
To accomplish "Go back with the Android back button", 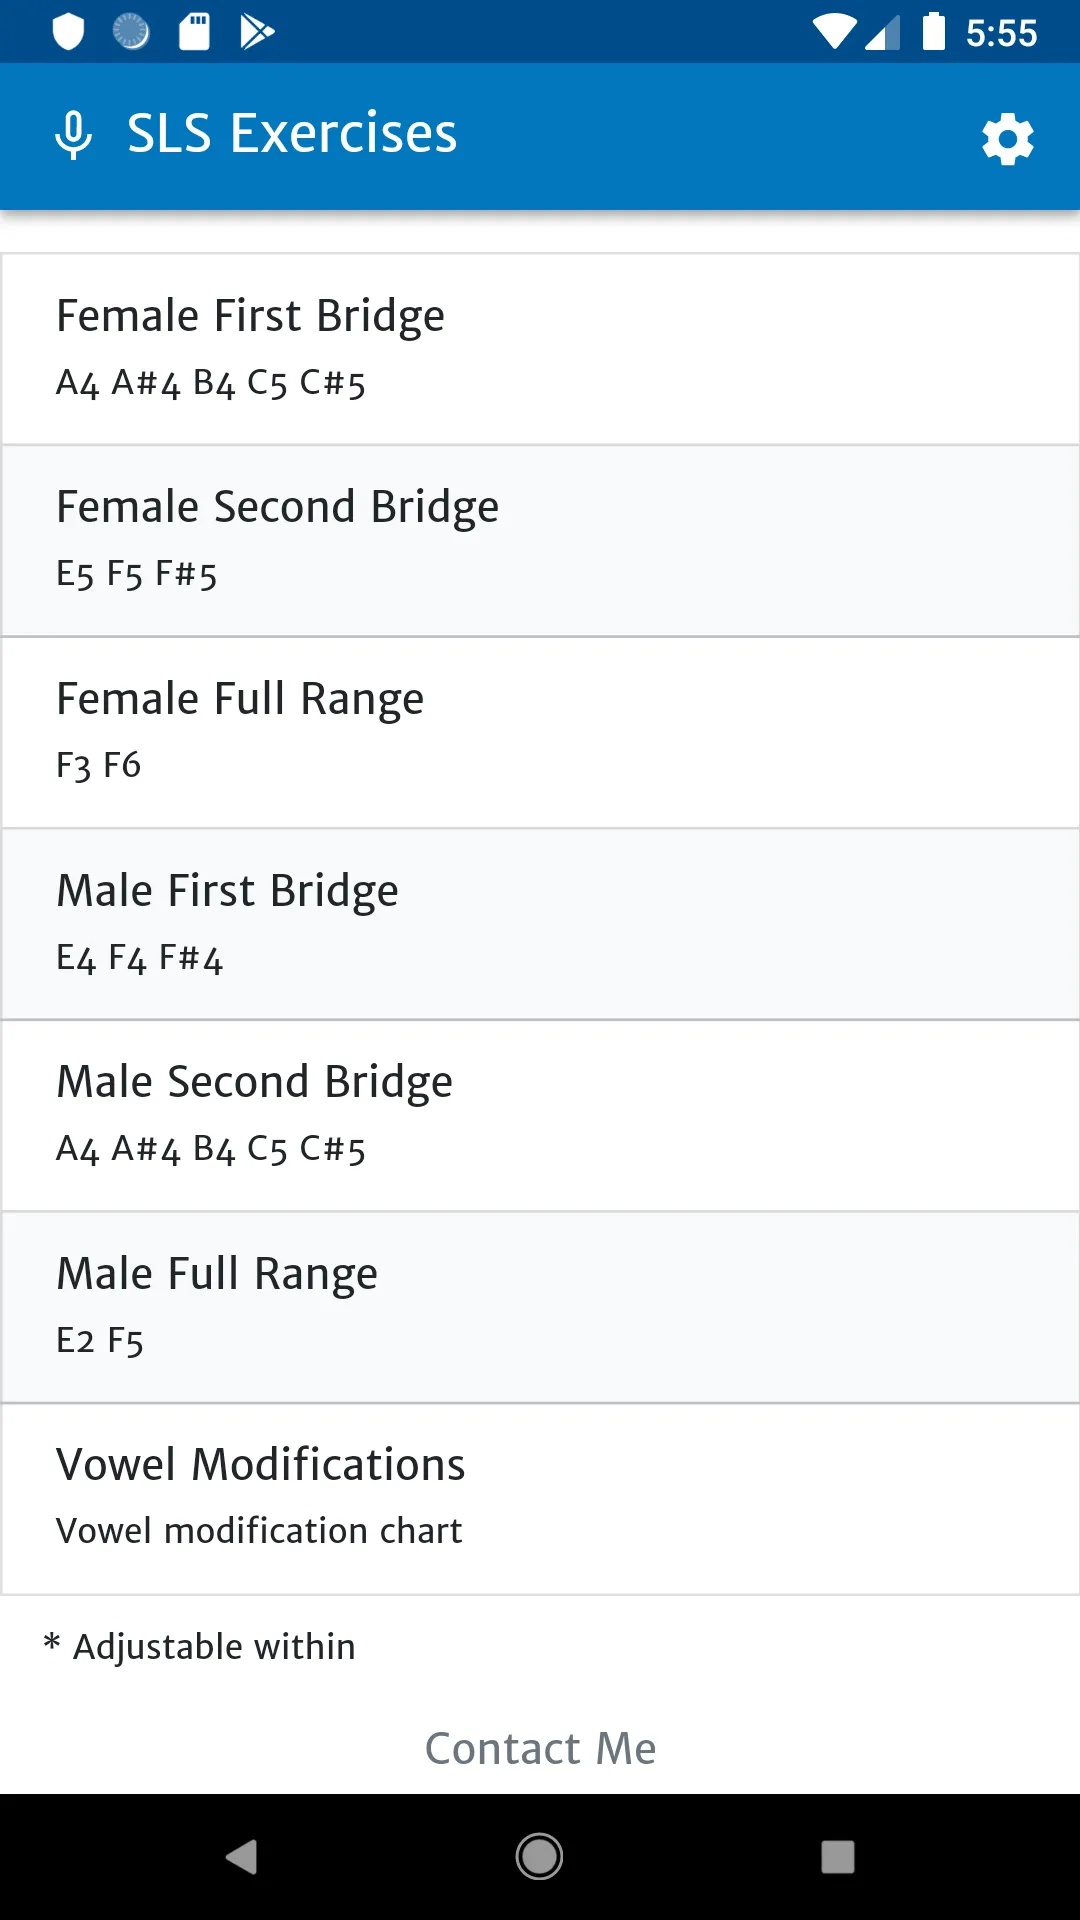I will (x=241, y=1857).
